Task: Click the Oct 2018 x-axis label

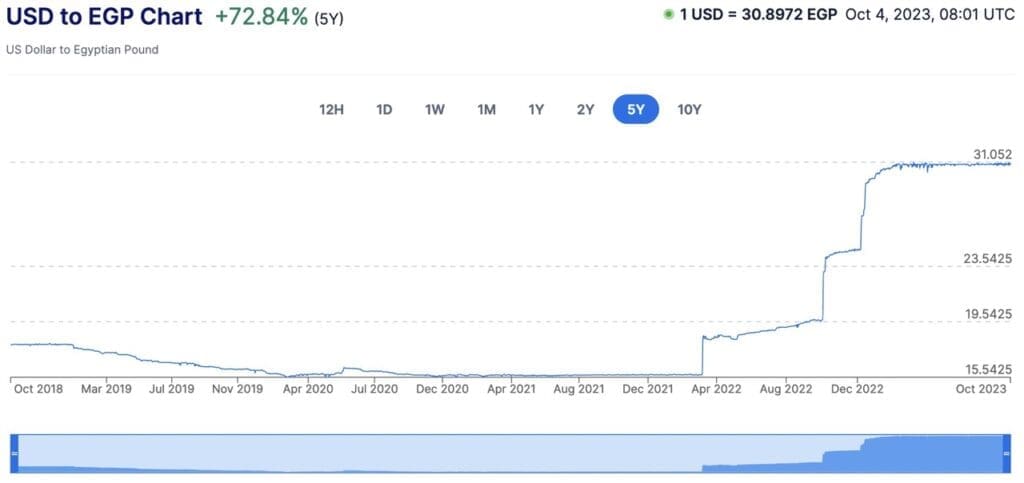Action: [38, 389]
